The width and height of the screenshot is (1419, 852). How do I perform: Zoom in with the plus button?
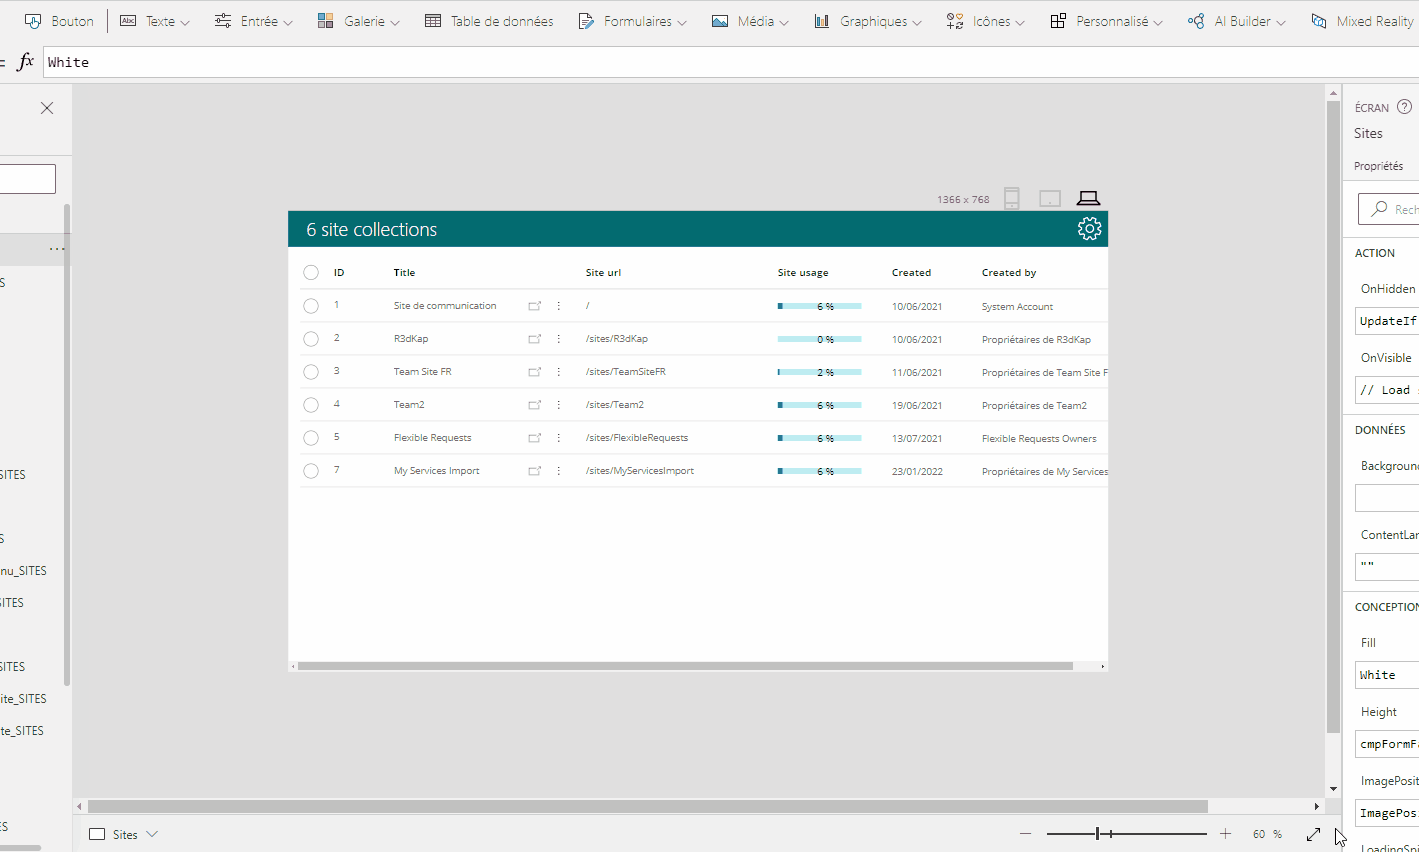coord(1225,834)
